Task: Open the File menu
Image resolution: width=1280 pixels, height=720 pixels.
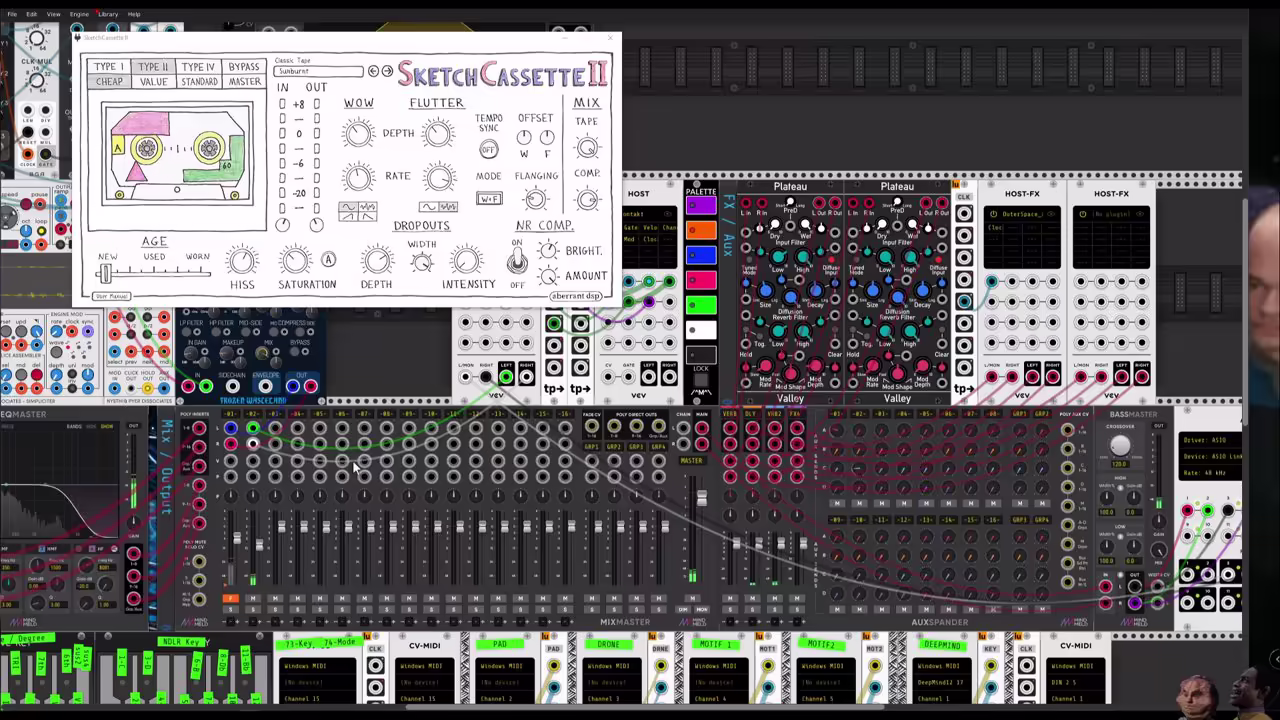Action: tap(12, 14)
